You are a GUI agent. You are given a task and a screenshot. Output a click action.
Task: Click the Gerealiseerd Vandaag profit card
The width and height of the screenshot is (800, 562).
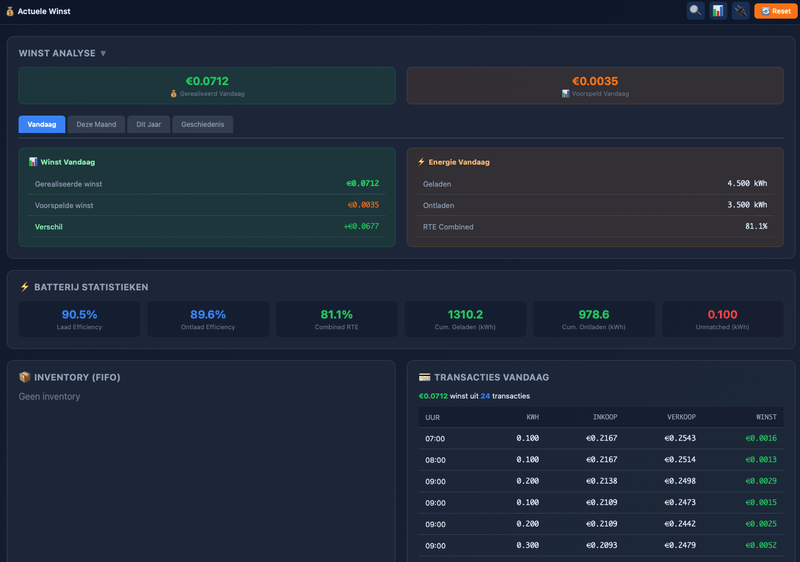pos(207,86)
